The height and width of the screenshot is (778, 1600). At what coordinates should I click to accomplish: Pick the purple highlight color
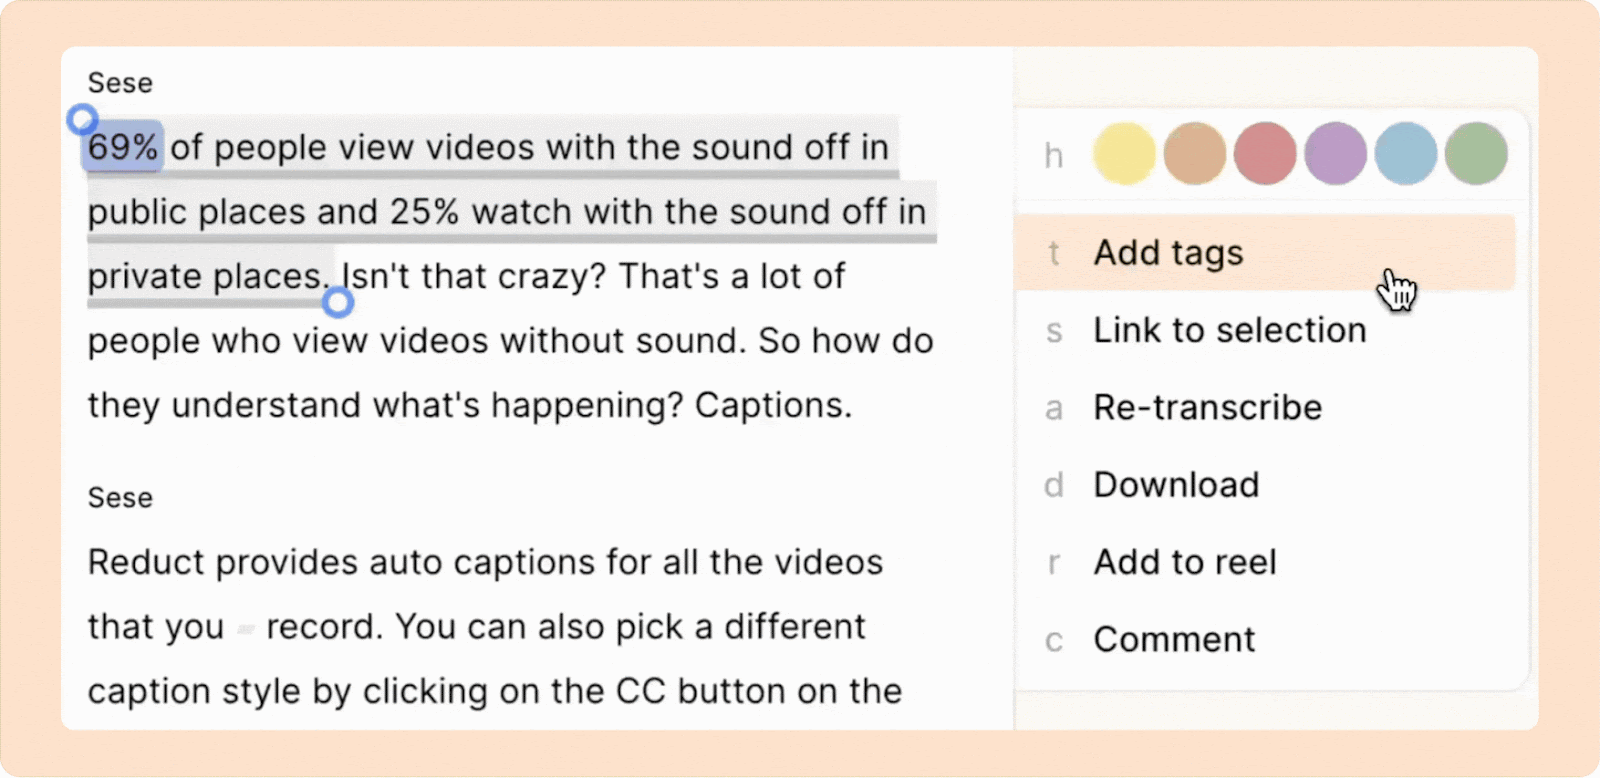(x=1336, y=154)
